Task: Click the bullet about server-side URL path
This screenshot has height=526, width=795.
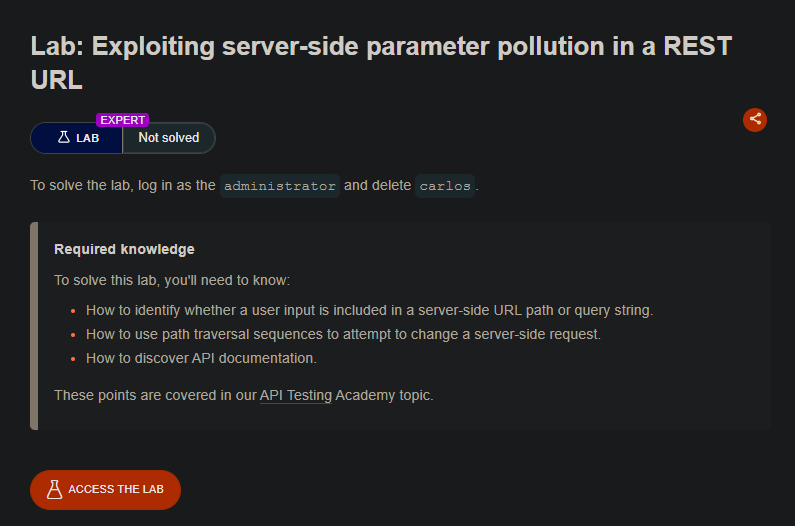Action: click(369, 310)
